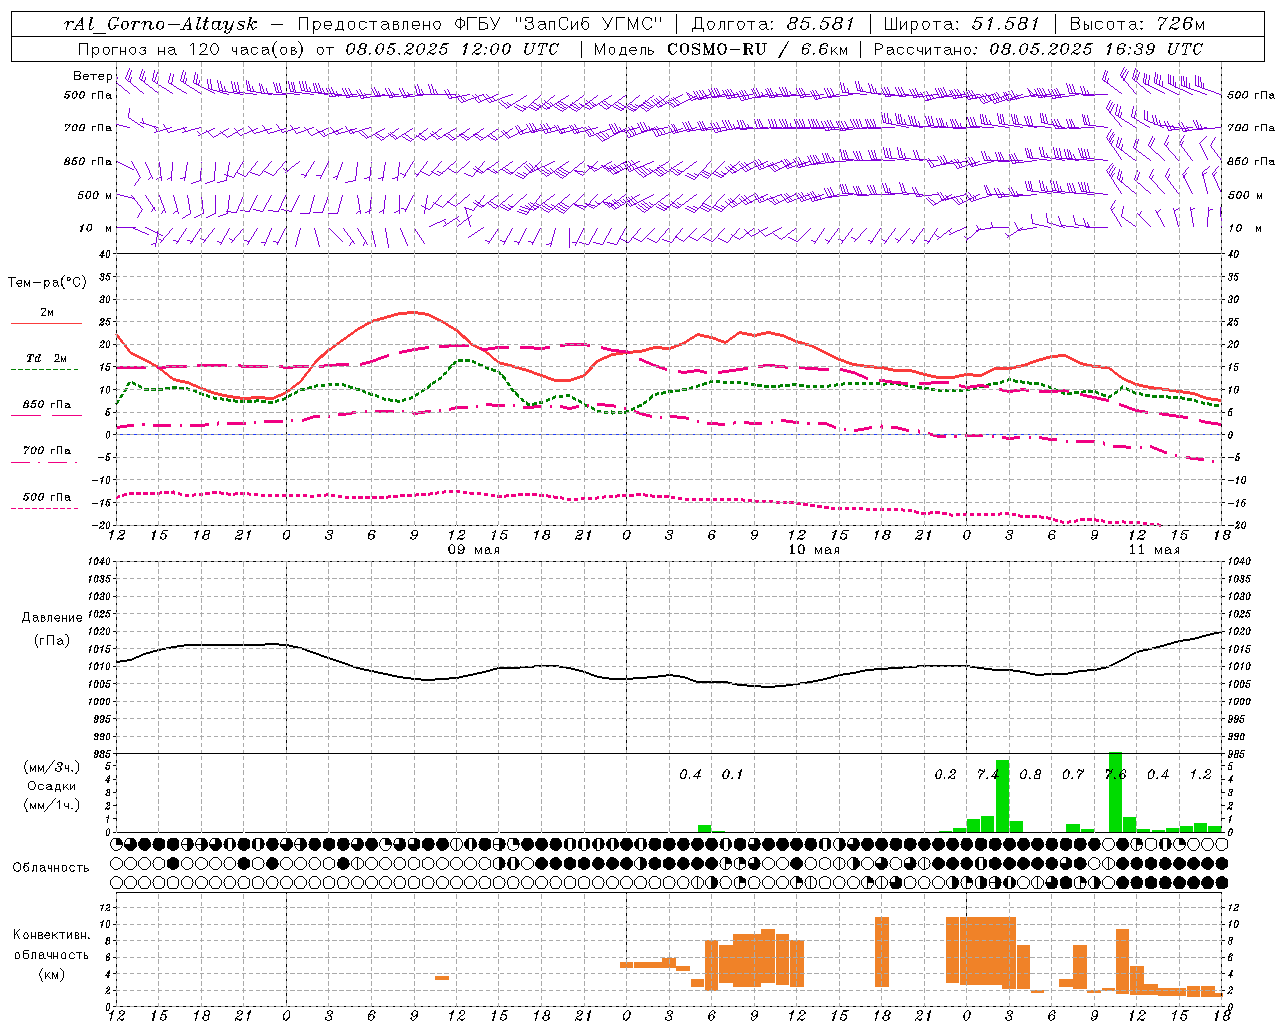
Task: Click the 0.7 precipitation total value
Action: click(1073, 774)
